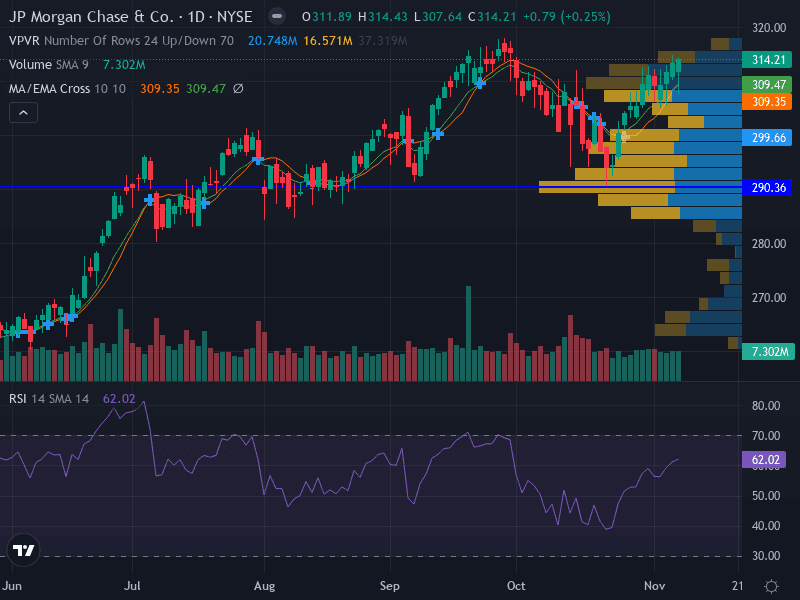Click the 1D interval in chart title
Viewport: 800px width, 600px height.
pyautogui.click(x=196, y=17)
